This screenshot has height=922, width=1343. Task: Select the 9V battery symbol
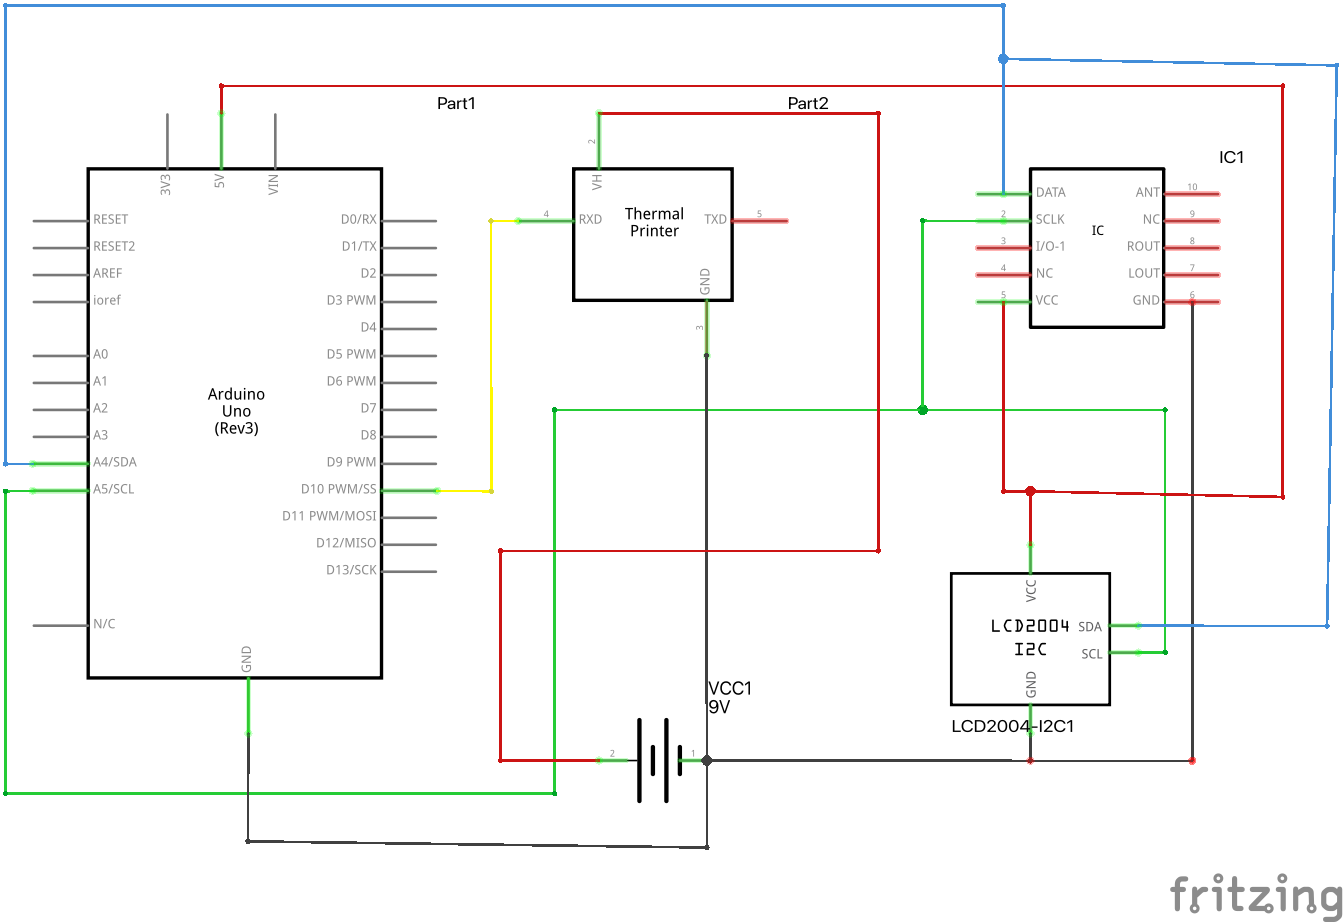pyautogui.click(x=653, y=761)
